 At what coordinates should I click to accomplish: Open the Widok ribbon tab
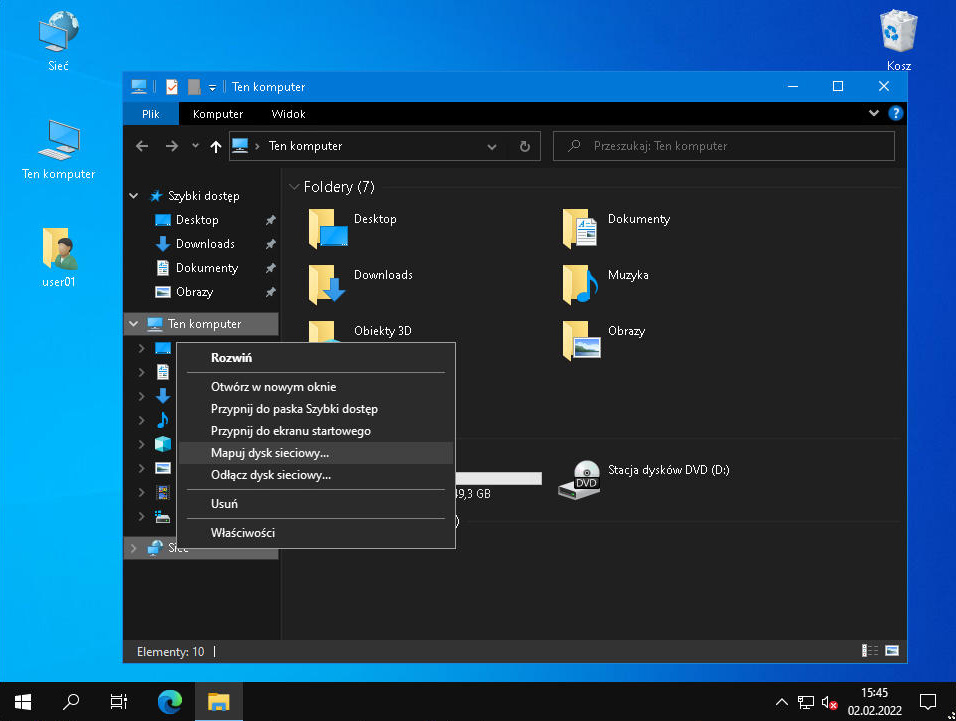point(288,114)
